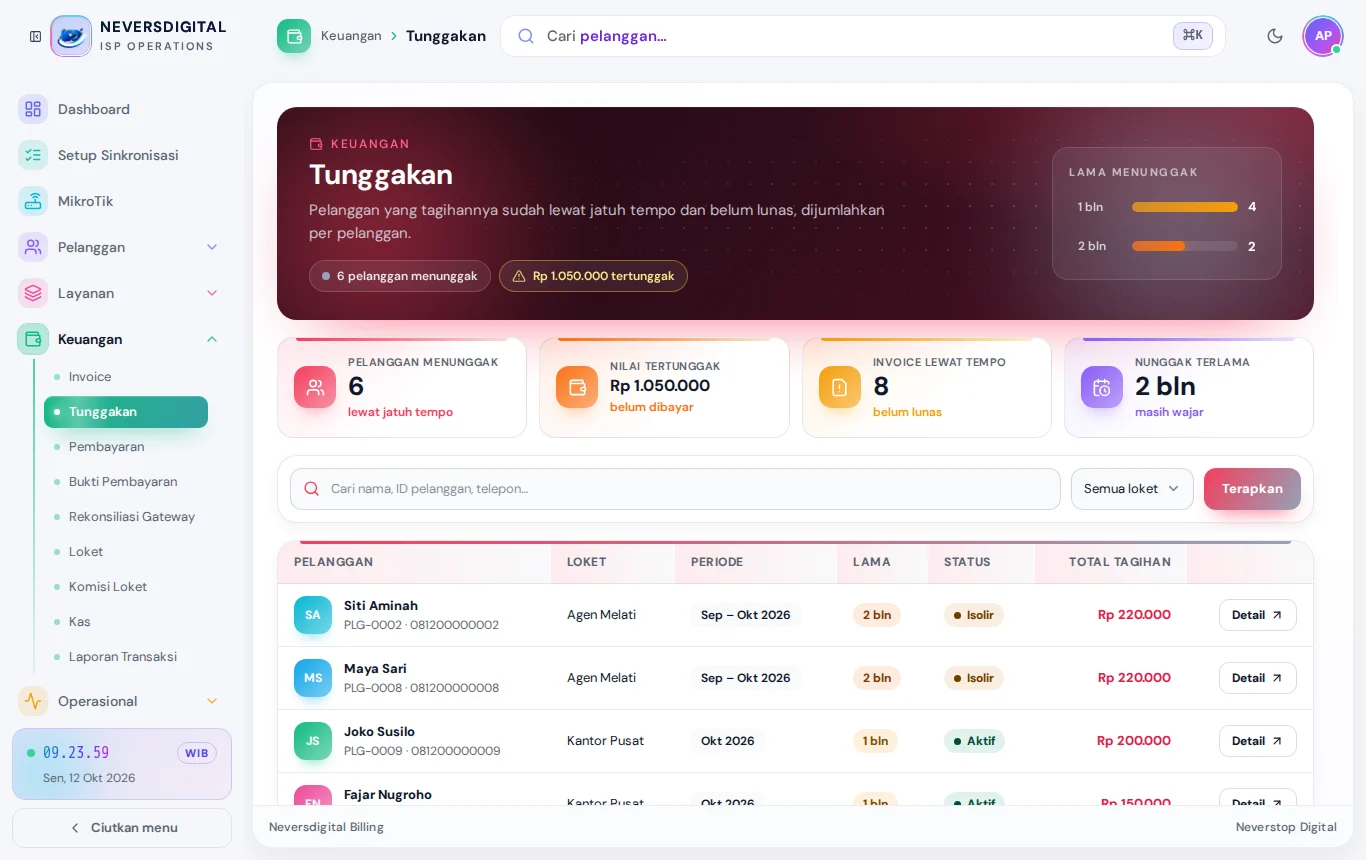Open Komisi Loket in the sidebar
Screen dimensions: 1366x860
point(126,587)
